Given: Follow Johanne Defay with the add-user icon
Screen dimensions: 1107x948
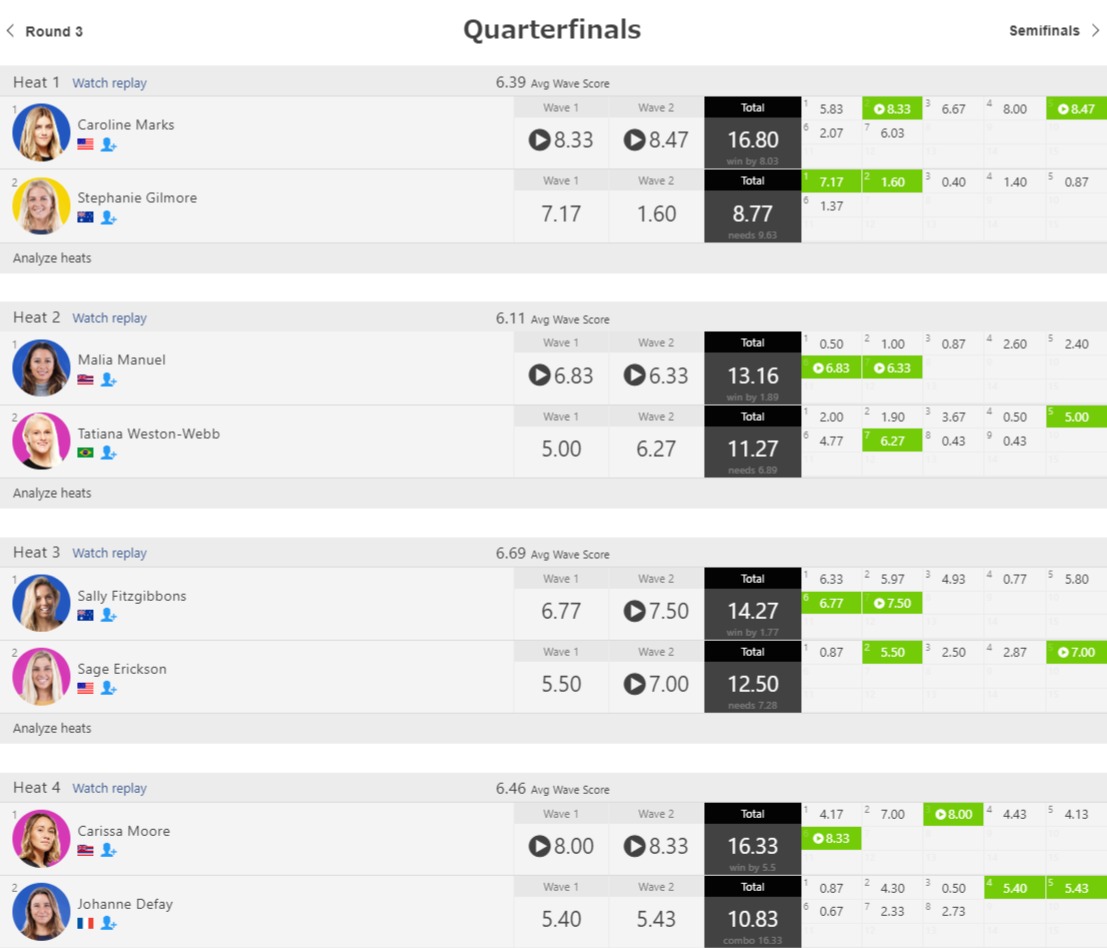Looking at the screenshot, I should click(108, 923).
